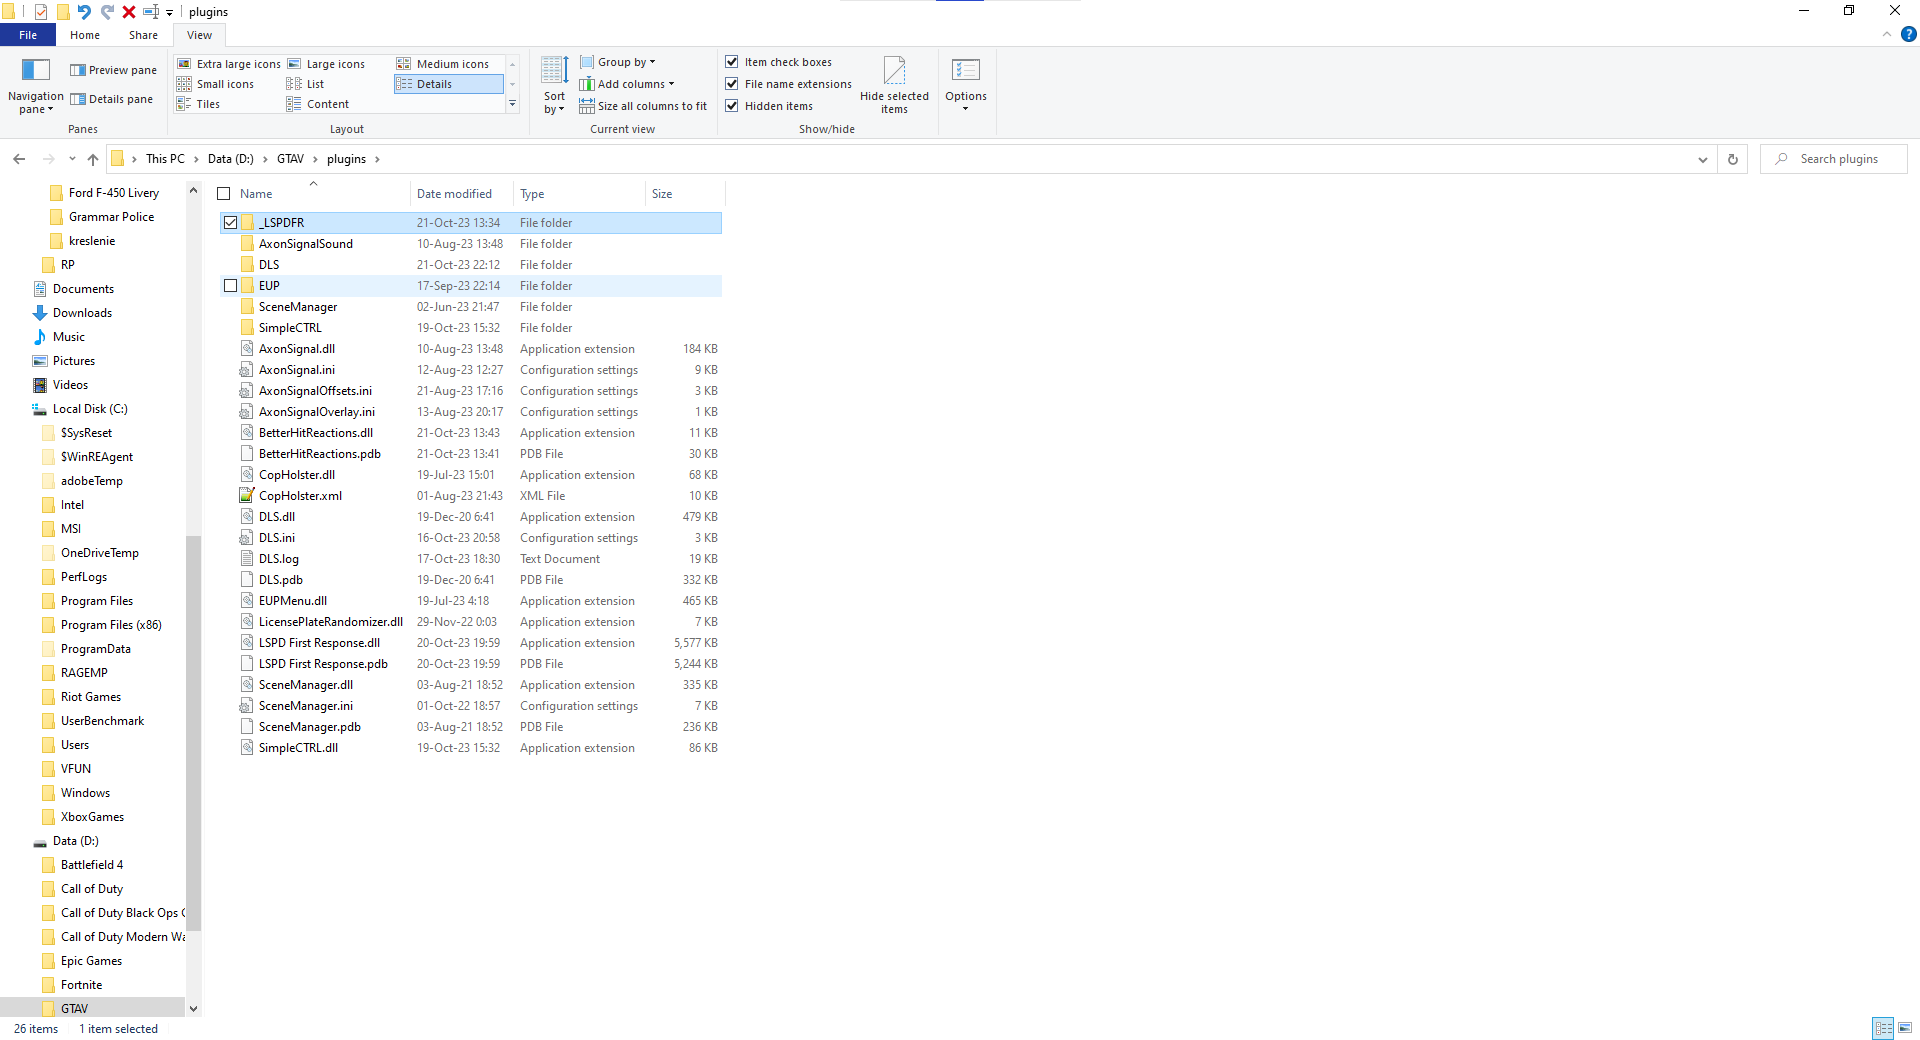Open the Navigation pane options
1920x1040 pixels.
pos(36,86)
